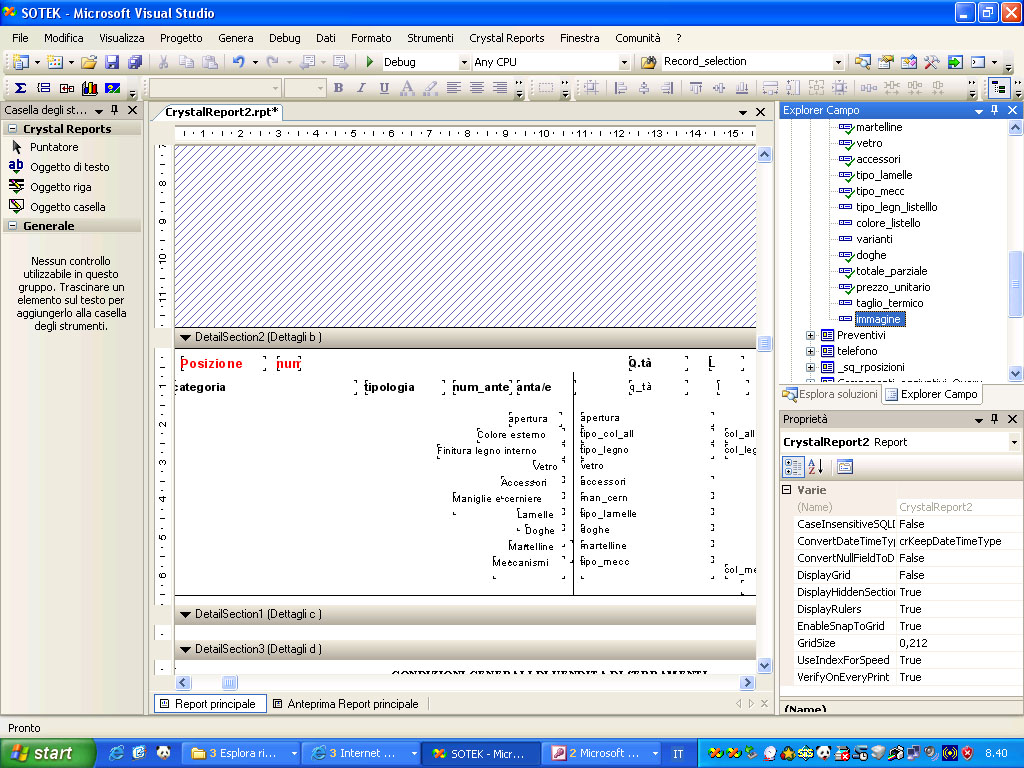Save the current report with the floppy icon
This screenshot has height=768, width=1024.
(x=112, y=62)
